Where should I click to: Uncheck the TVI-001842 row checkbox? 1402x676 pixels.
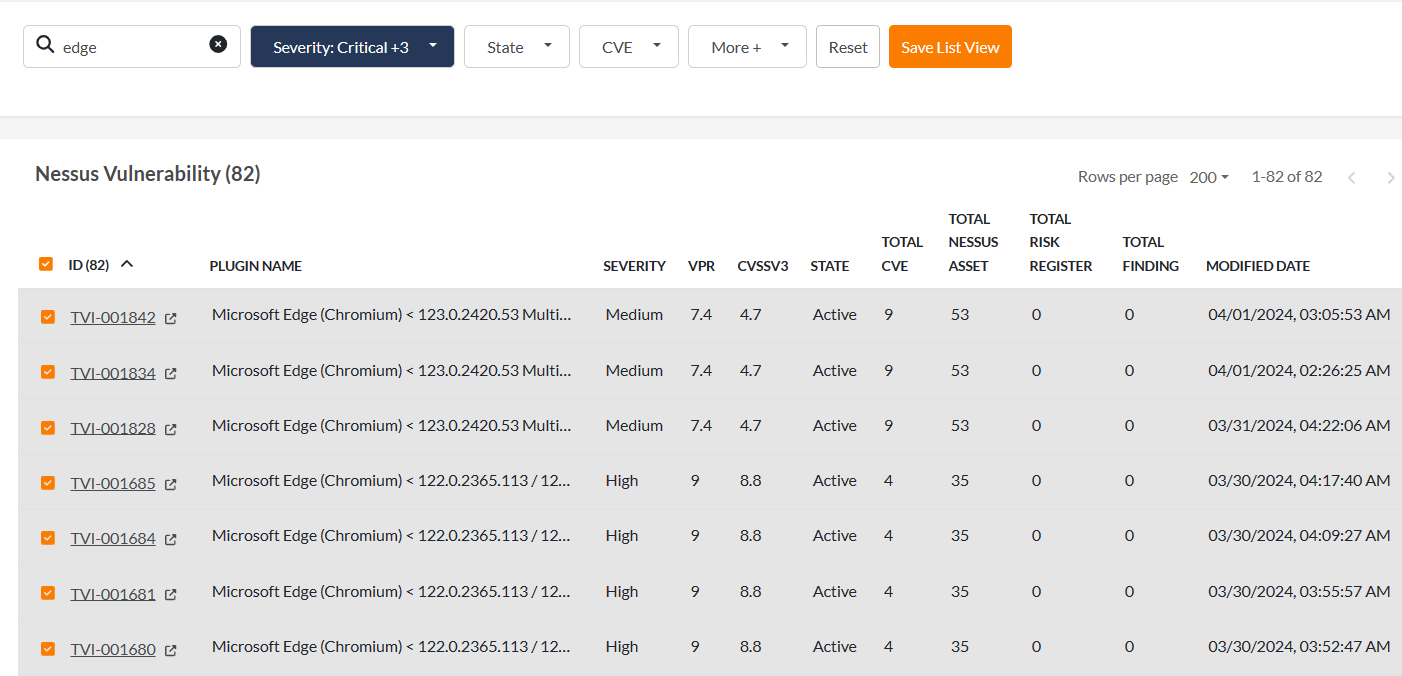click(48, 317)
